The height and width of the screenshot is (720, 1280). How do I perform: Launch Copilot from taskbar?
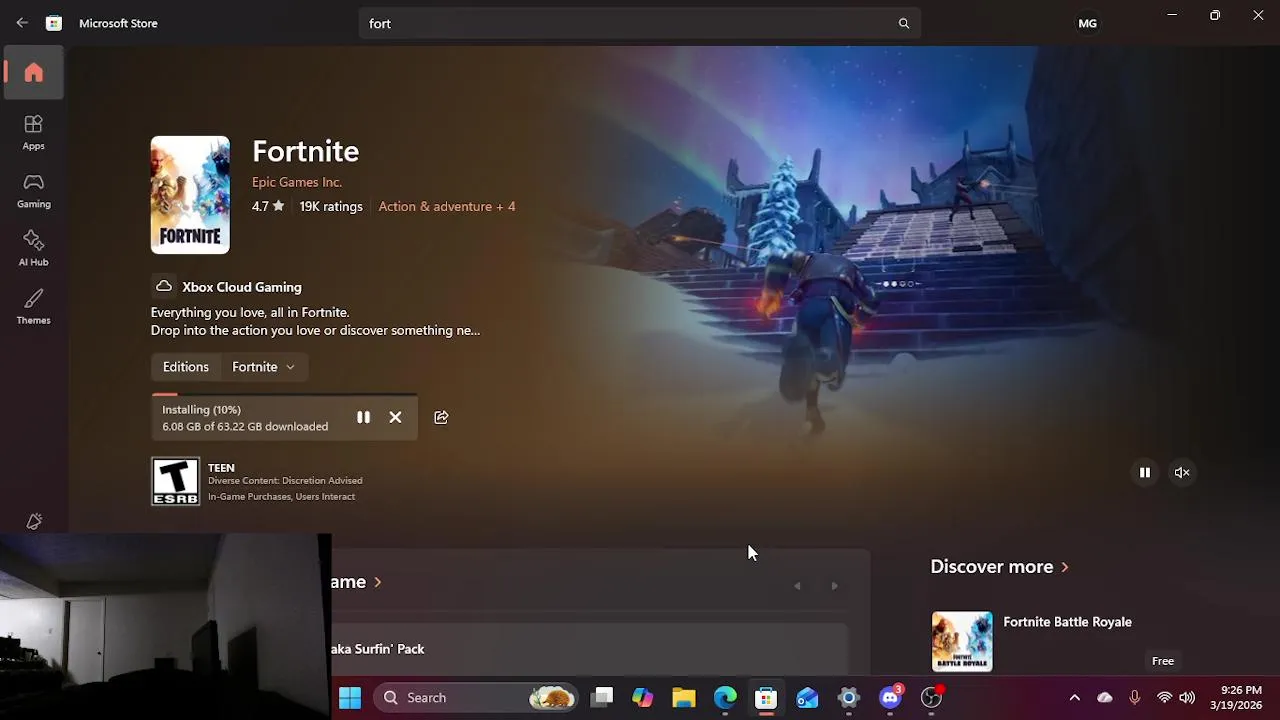643,697
